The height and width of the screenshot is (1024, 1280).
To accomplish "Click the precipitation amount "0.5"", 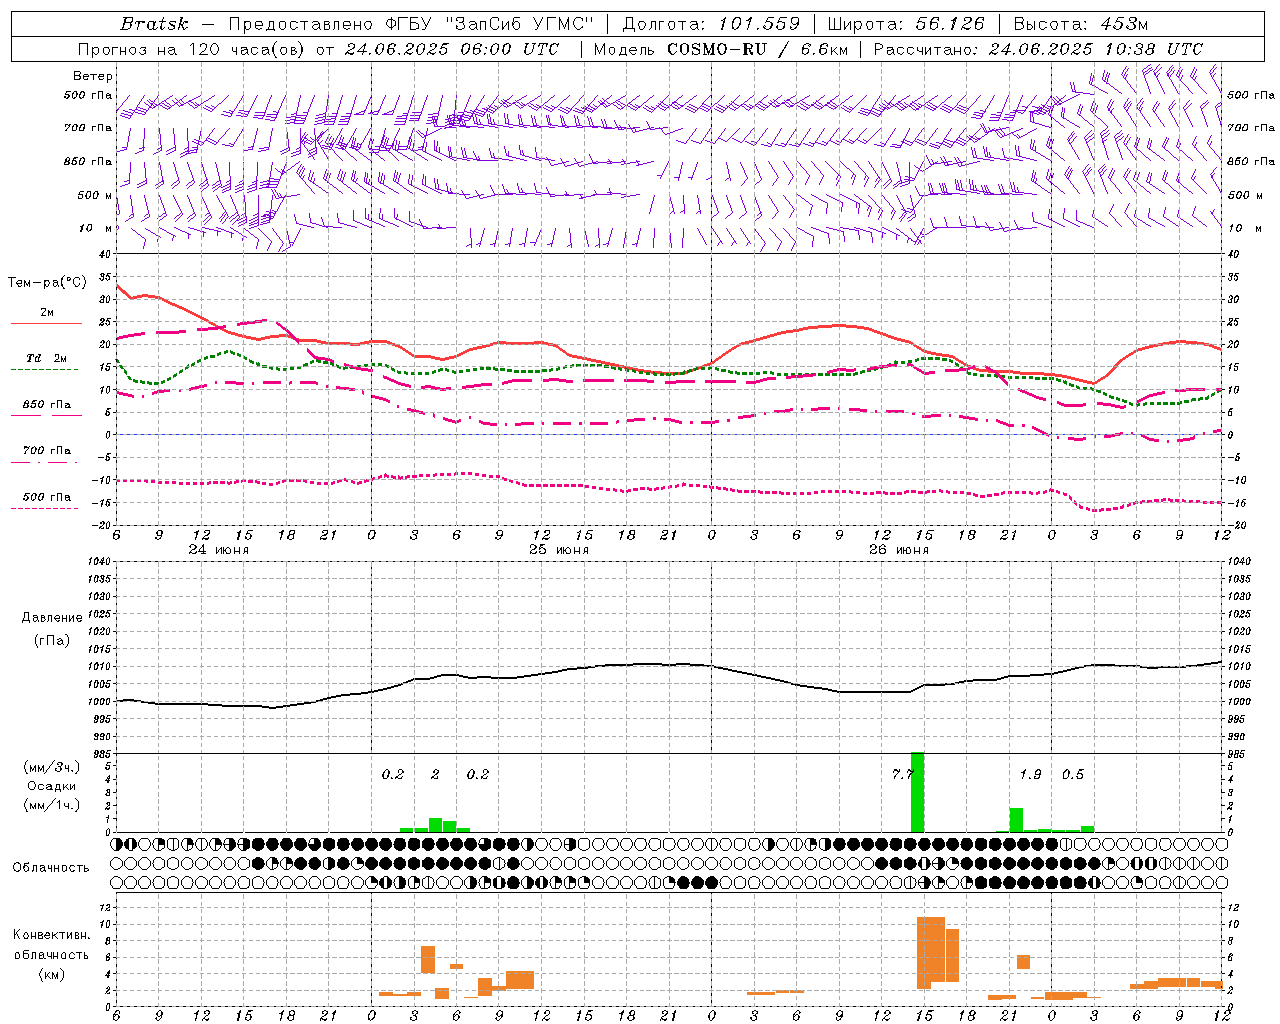I will 1073,775.
